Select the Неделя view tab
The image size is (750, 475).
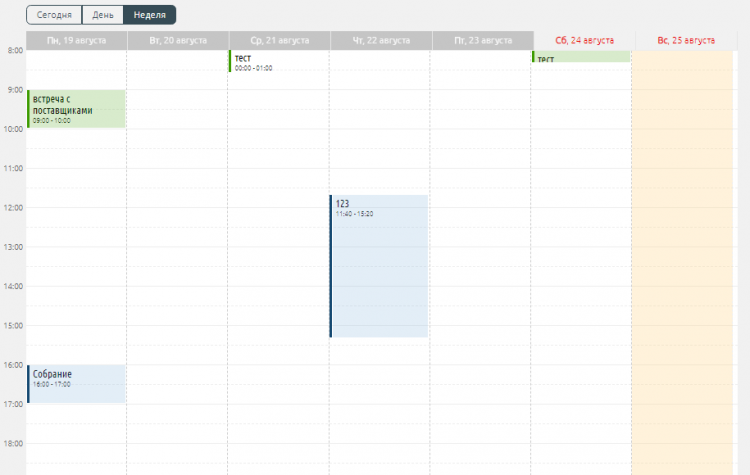click(x=150, y=15)
